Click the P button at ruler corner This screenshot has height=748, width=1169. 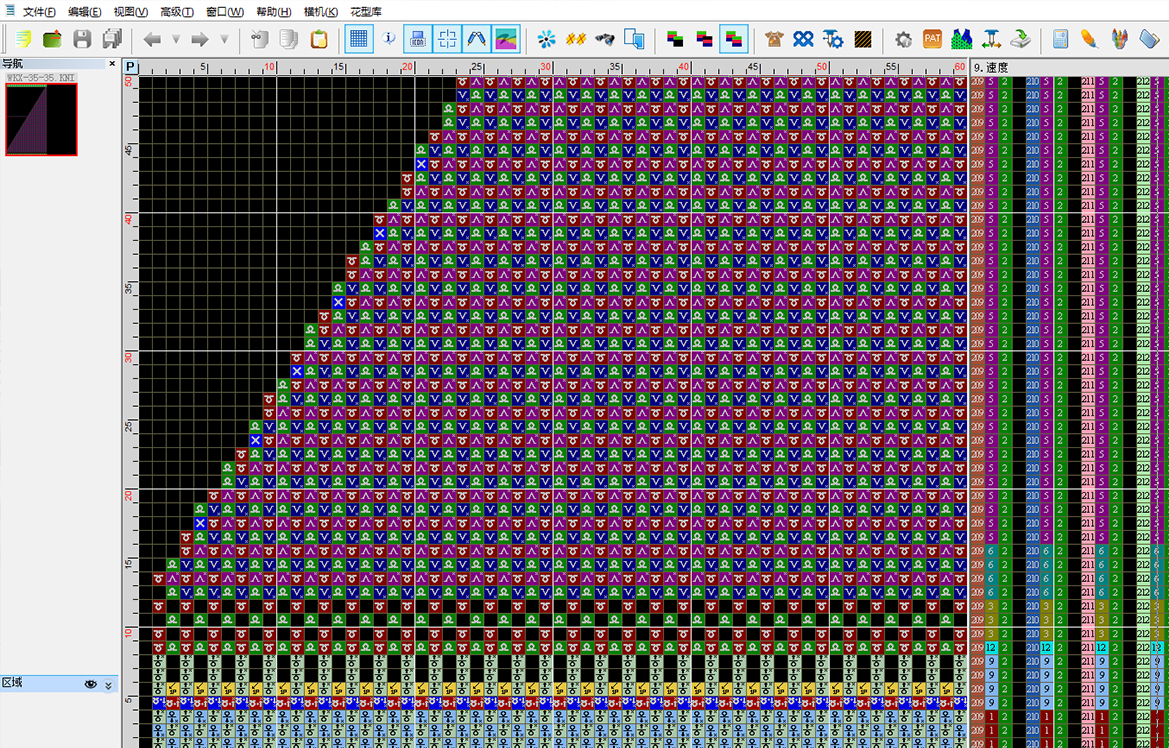[131, 67]
